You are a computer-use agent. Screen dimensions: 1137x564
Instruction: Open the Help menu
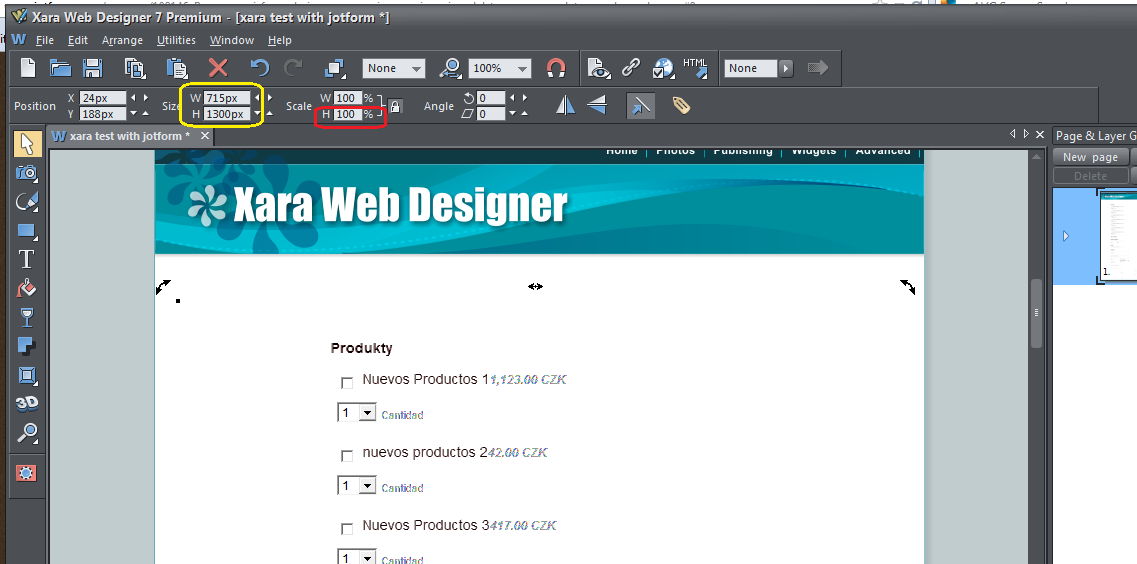tap(279, 40)
